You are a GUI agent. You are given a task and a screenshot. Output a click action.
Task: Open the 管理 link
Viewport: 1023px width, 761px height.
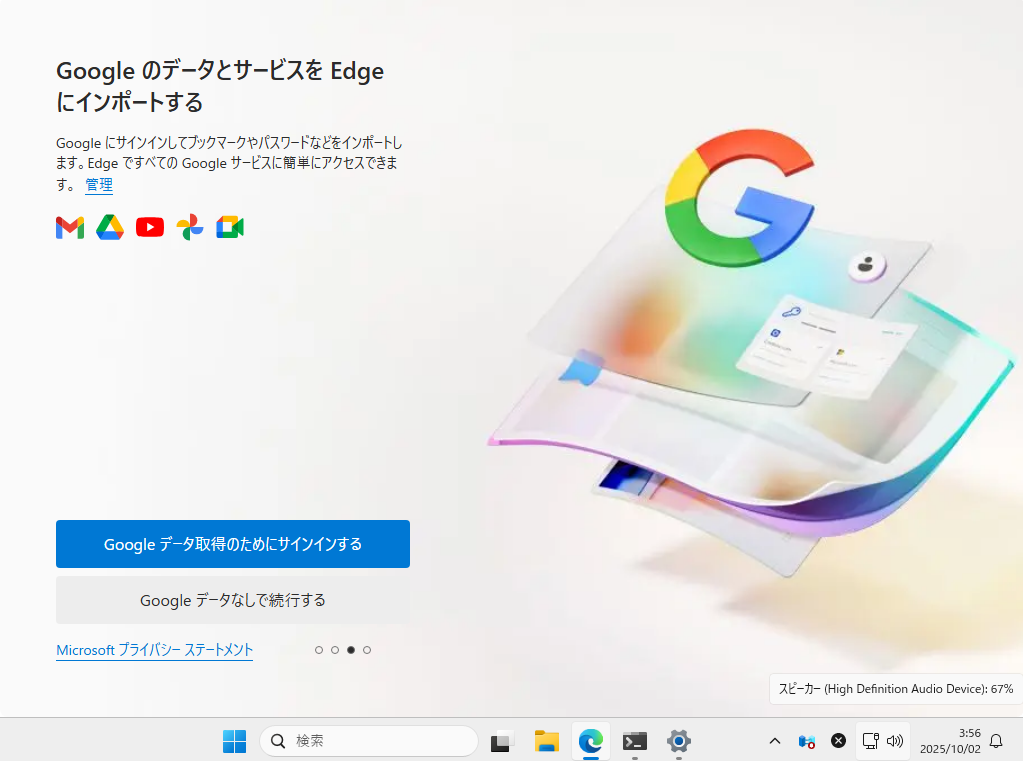99,185
